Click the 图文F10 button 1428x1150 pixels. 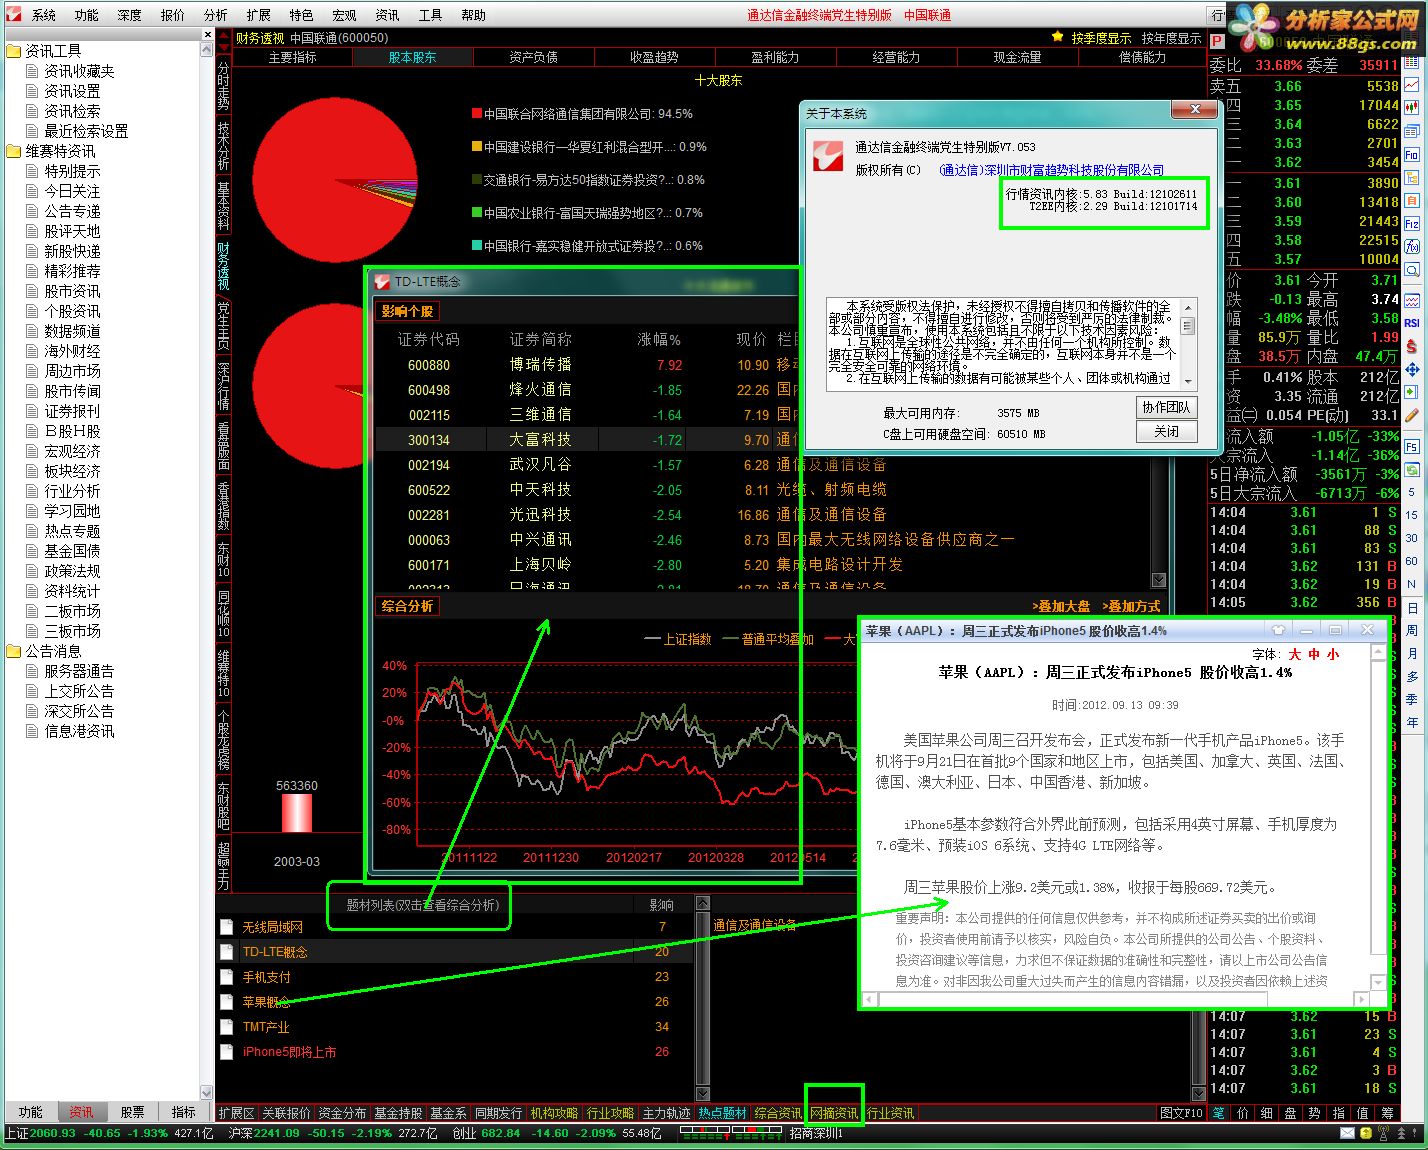click(x=1181, y=1113)
